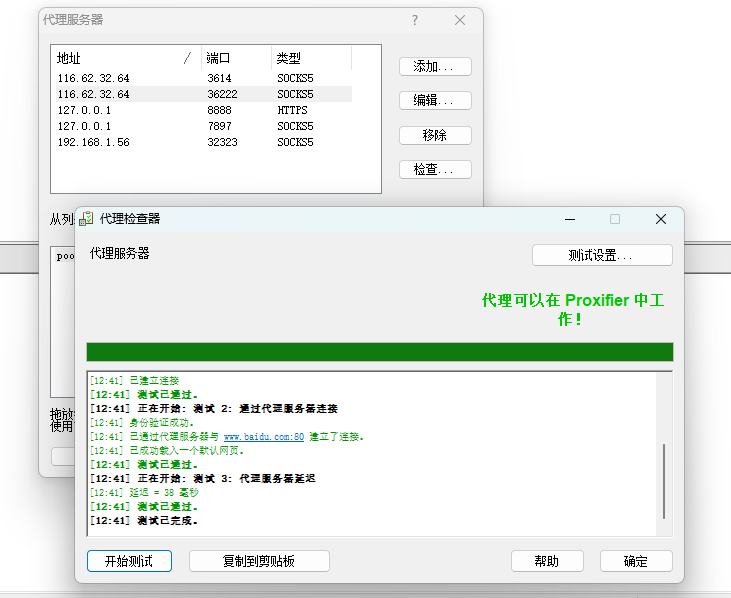731x598 pixels.
Task: Click 确定 in proxy checker window
Action: coord(636,561)
